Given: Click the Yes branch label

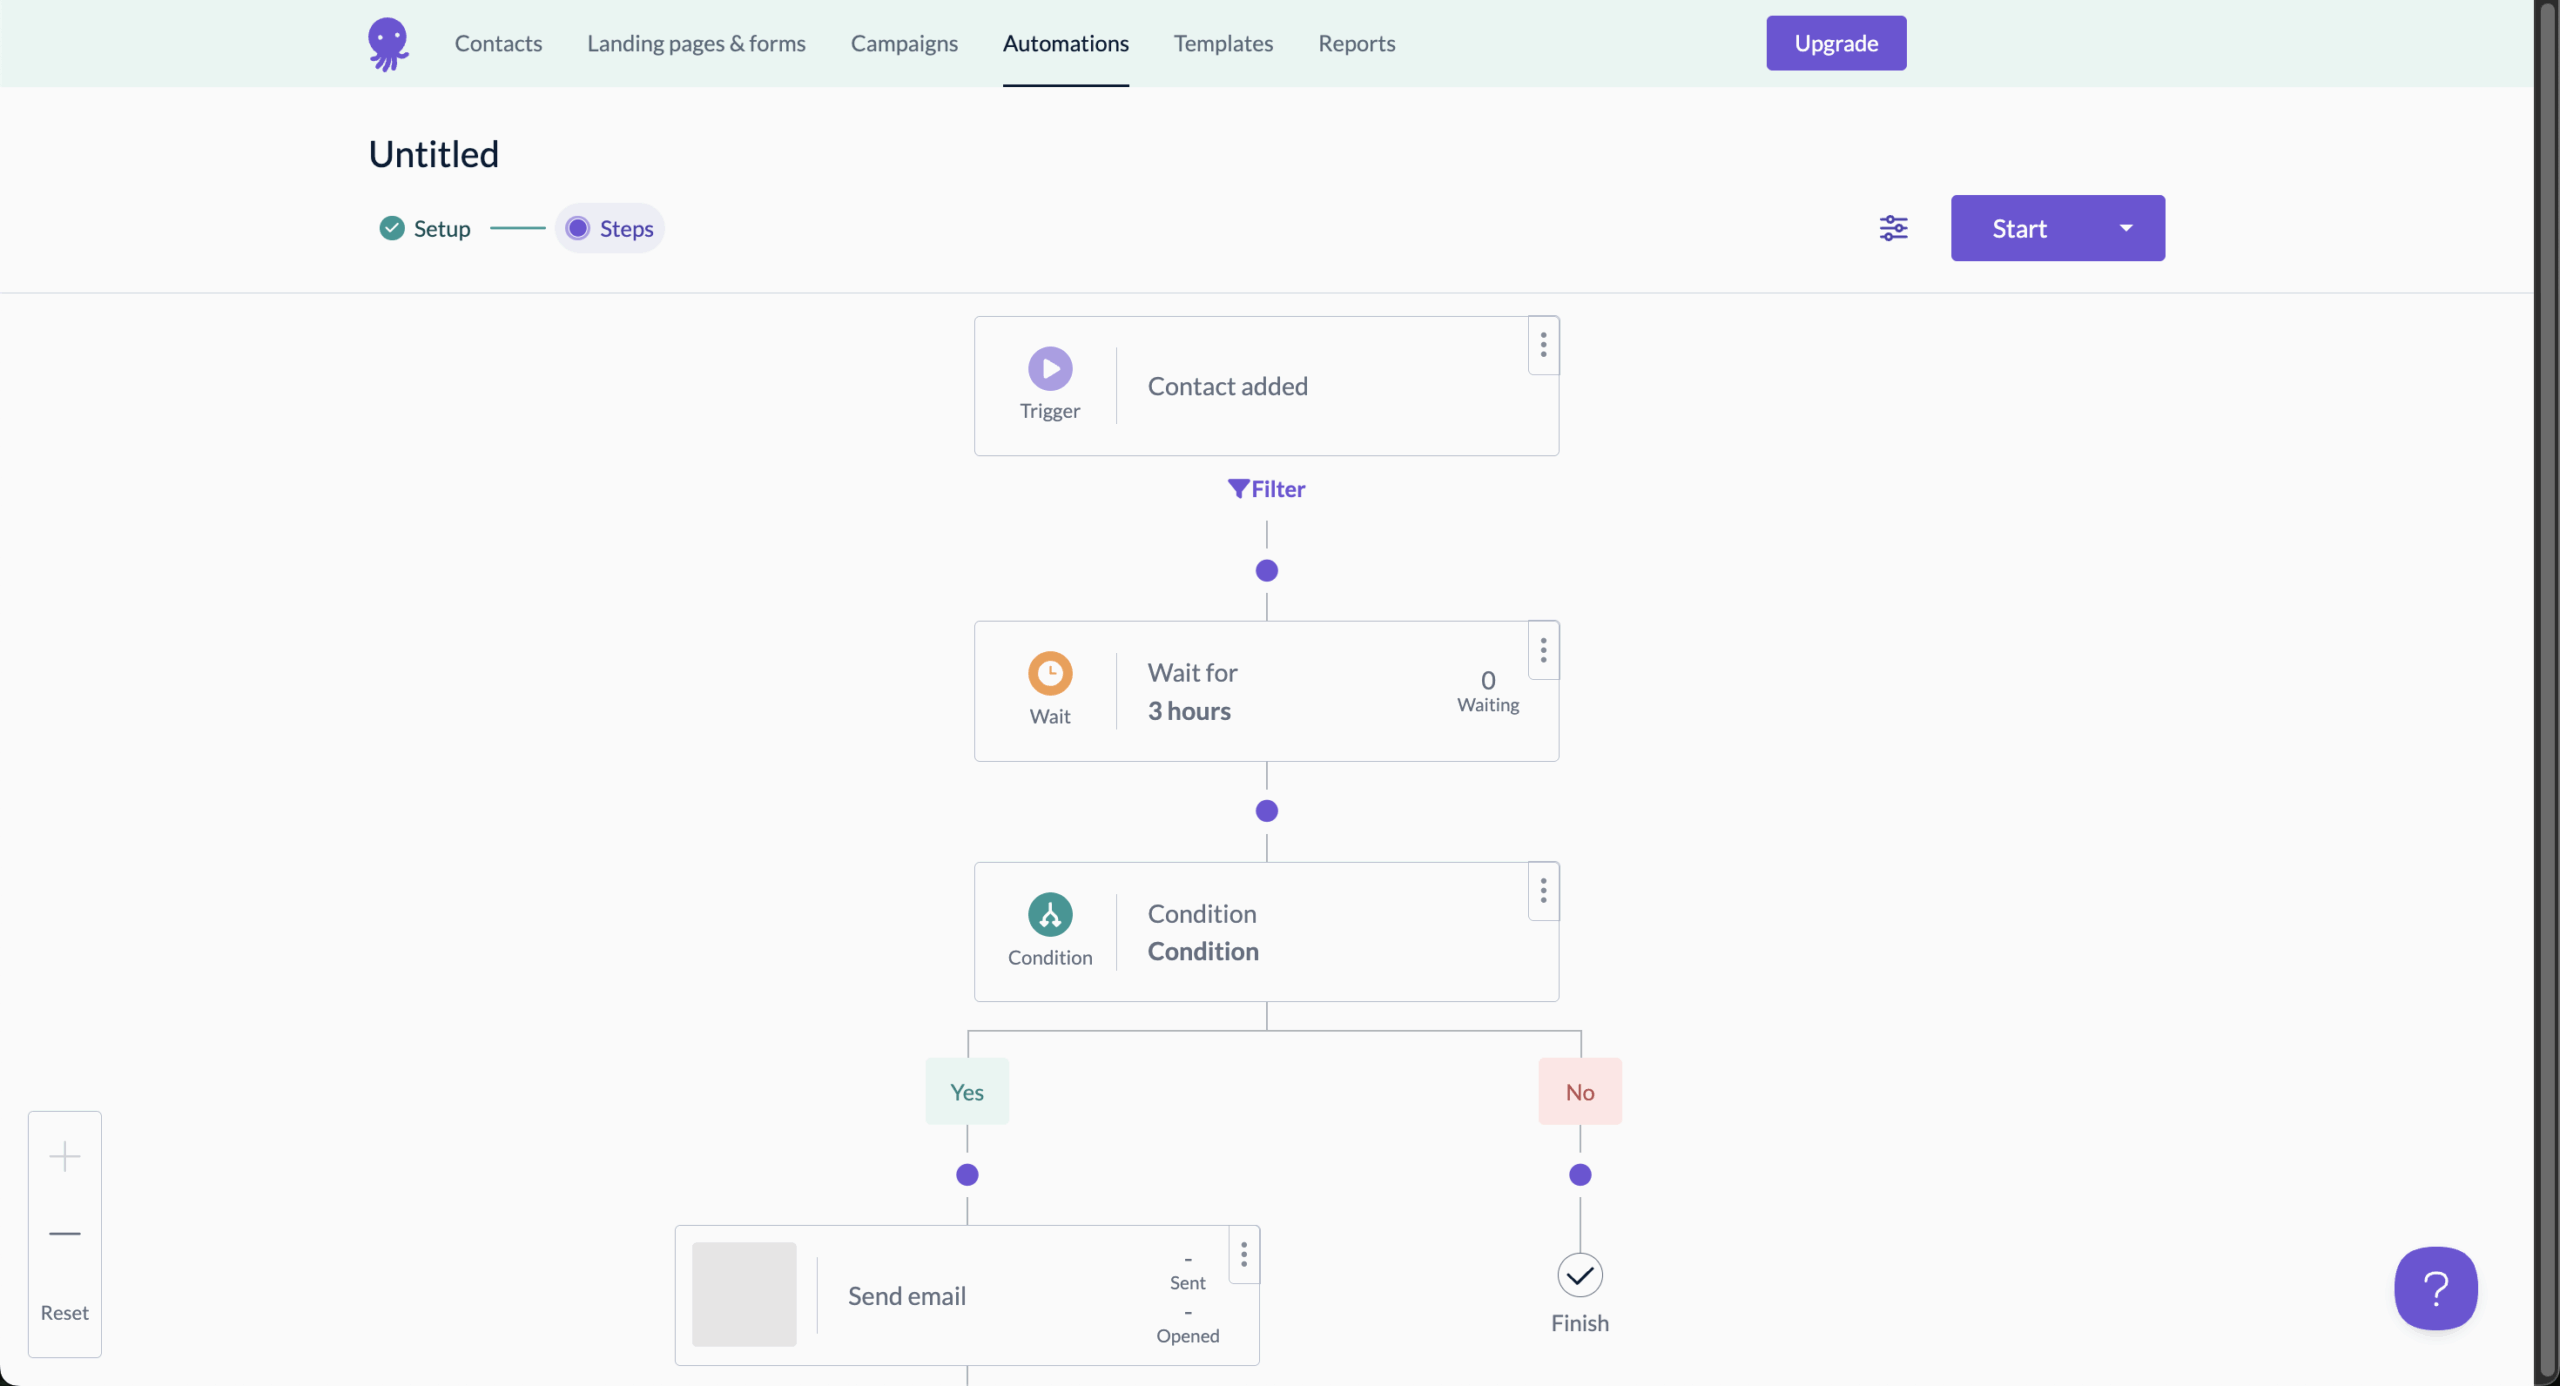Looking at the screenshot, I should [966, 1092].
